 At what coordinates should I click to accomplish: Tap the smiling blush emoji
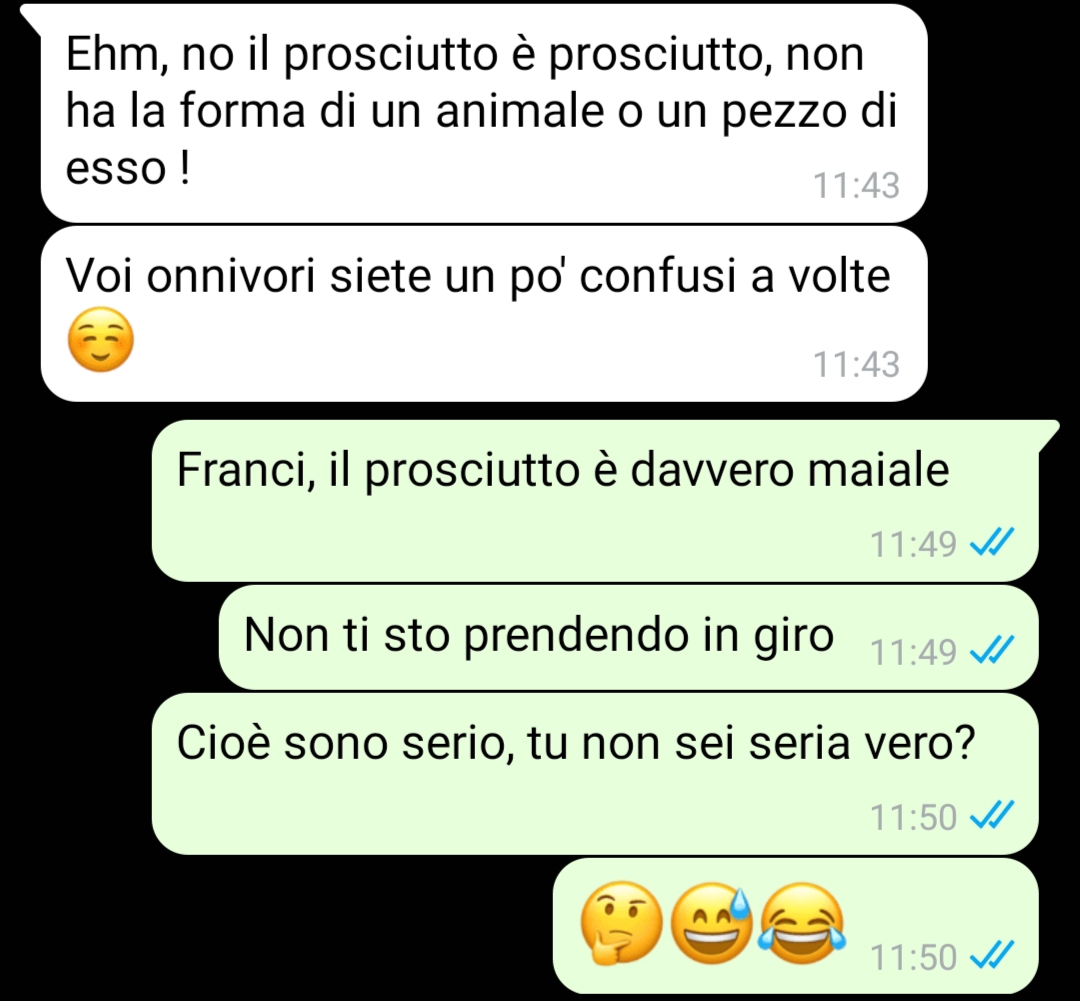[101, 340]
